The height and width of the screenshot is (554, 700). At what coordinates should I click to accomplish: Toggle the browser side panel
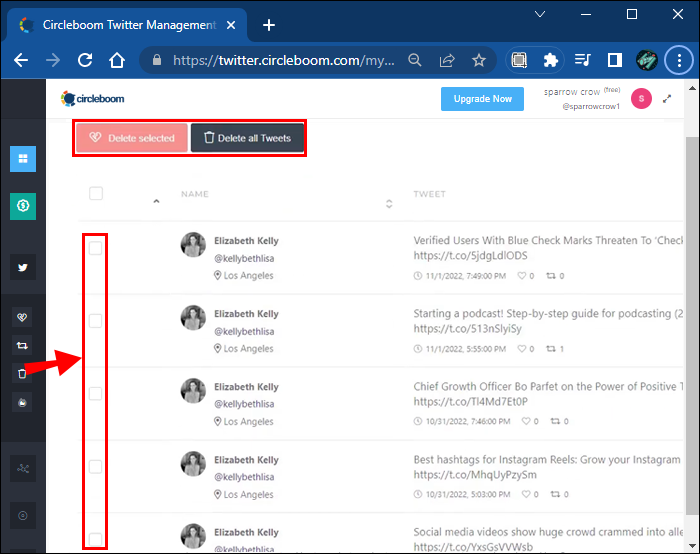[615, 60]
